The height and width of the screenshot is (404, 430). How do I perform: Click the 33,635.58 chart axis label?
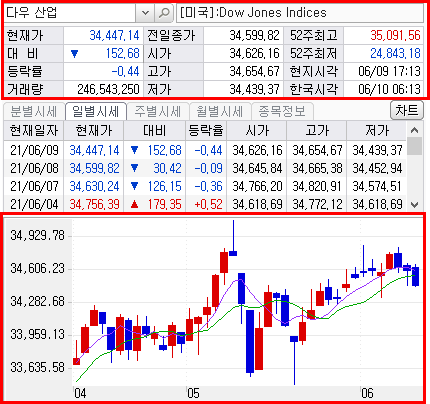click(37, 367)
